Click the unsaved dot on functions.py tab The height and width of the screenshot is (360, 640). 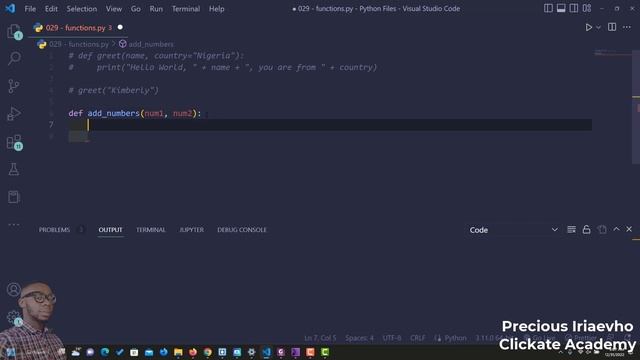click(120, 27)
